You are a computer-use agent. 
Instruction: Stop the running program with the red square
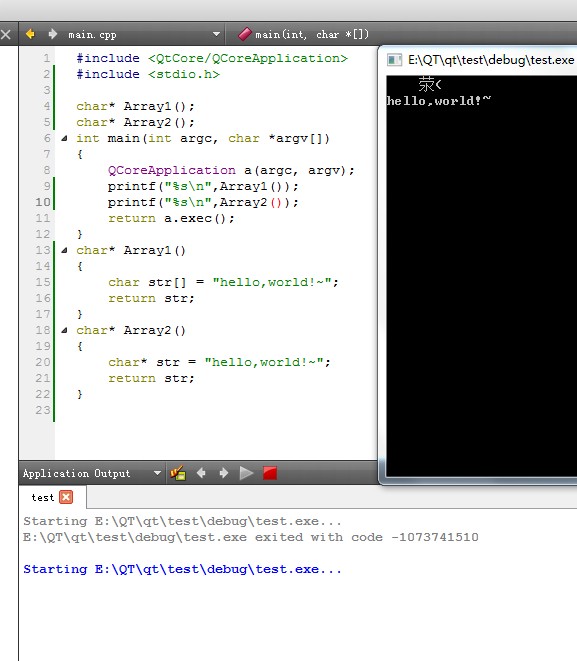coord(270,473)
